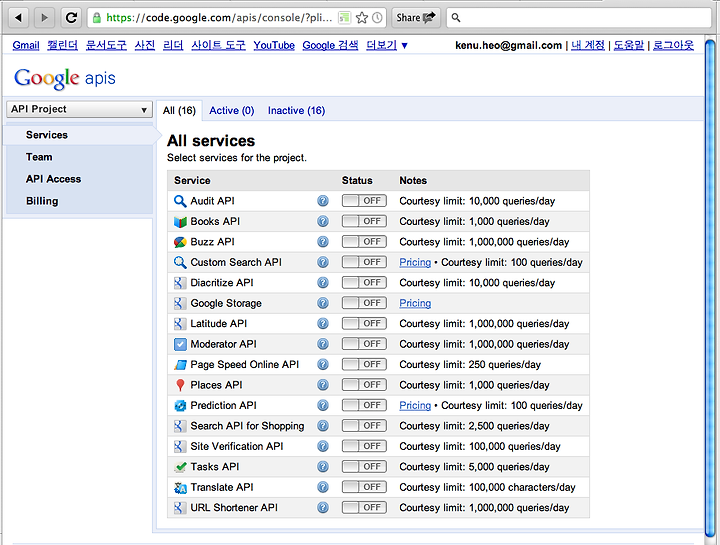Open the API Project dropdown
The height and width of the screenshot is (545, 720).
[79, 109]
